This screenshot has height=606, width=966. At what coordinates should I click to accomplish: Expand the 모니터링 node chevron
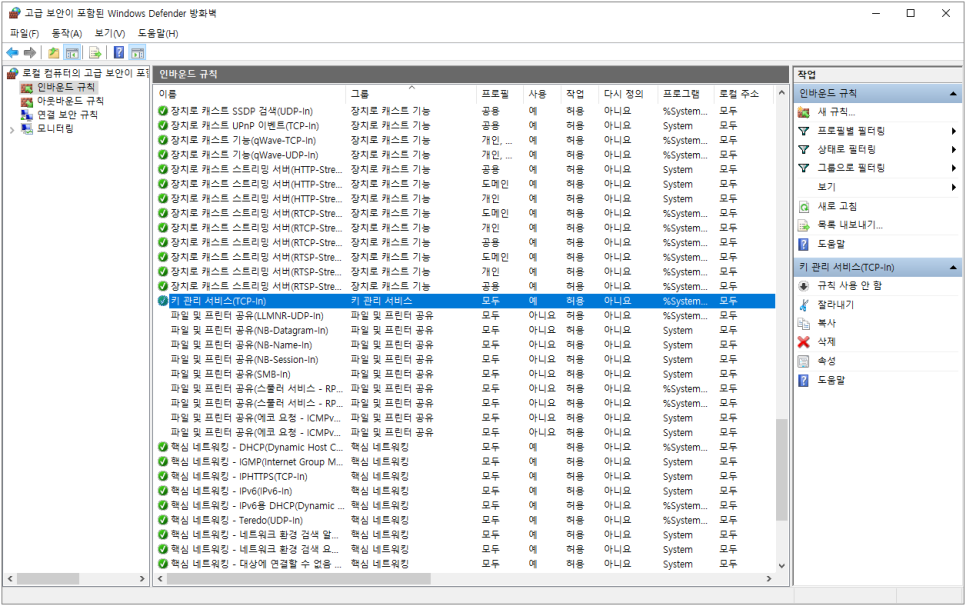point(12,129)
